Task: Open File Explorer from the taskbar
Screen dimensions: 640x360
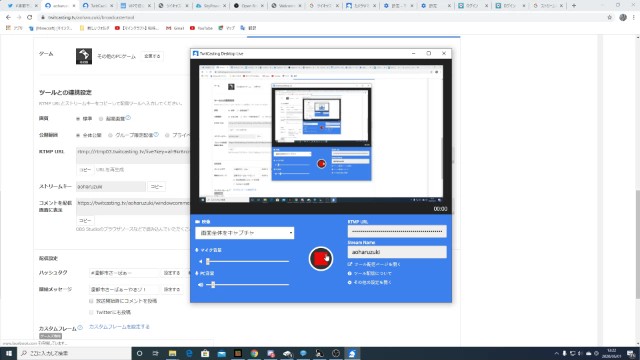Action: (x=172, y=353)
